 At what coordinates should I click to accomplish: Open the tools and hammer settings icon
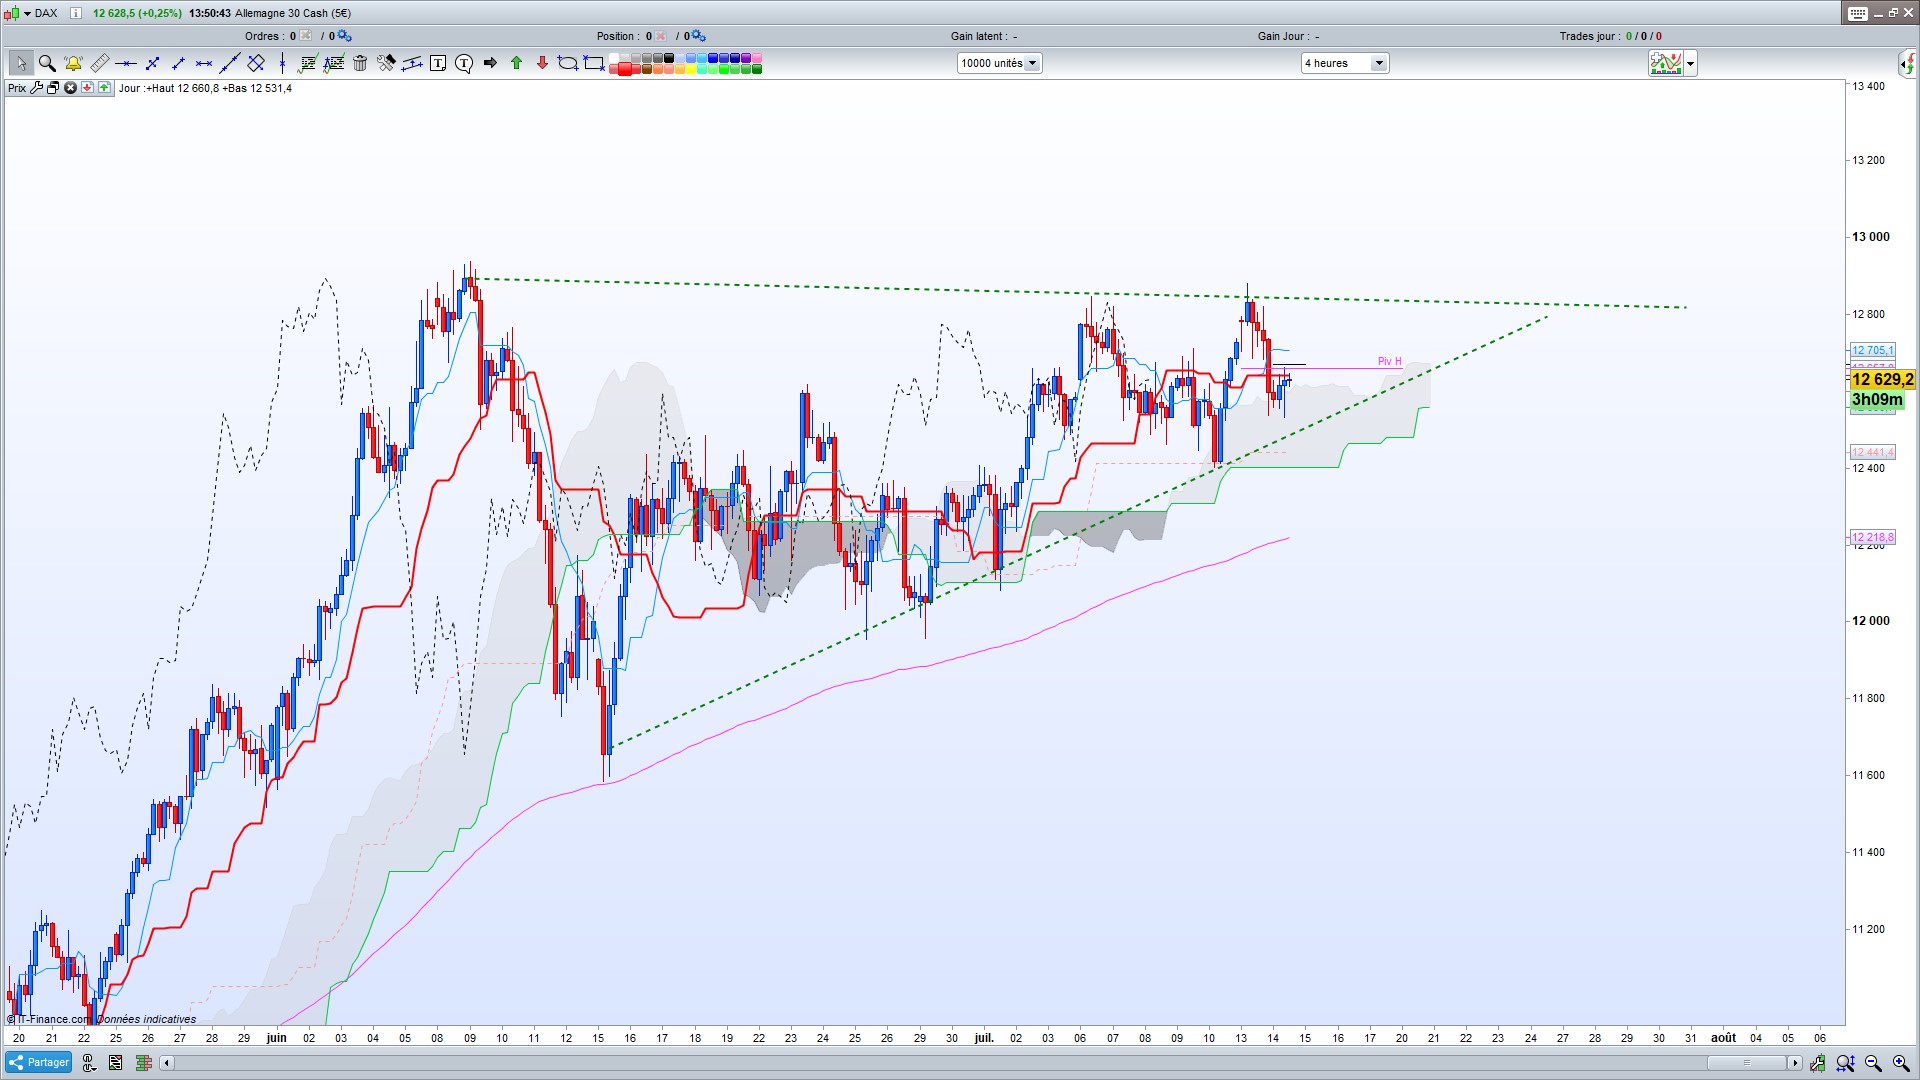386,63
